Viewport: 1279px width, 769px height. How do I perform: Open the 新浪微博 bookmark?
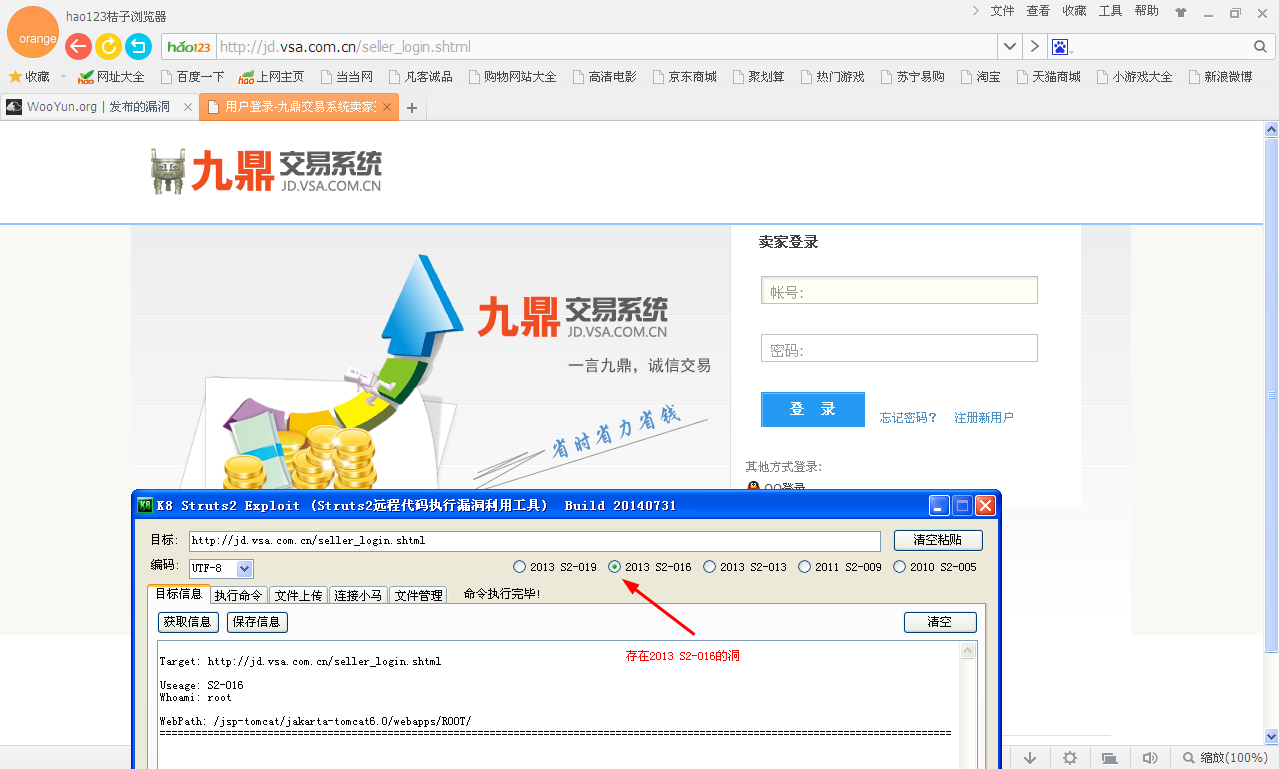pyautogui.click(x=1220, y=77)
